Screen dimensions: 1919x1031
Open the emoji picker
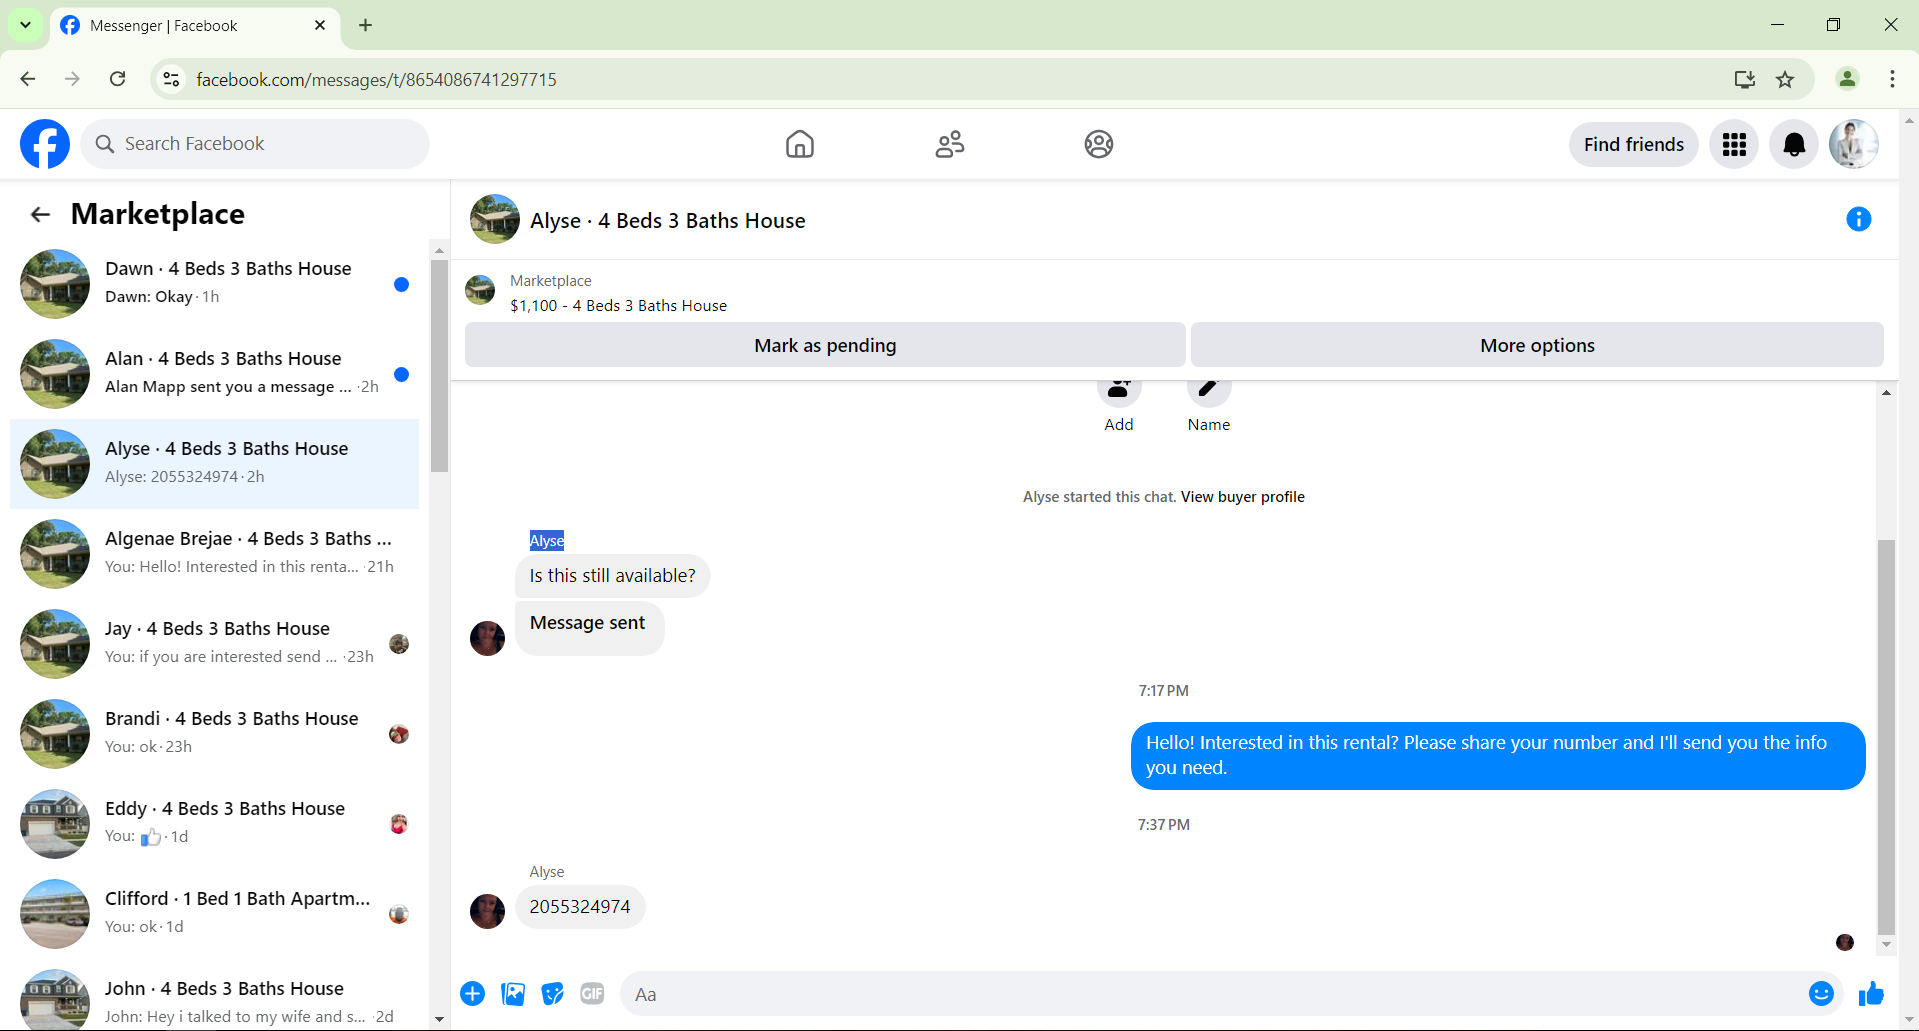[x=1821, y=994]
